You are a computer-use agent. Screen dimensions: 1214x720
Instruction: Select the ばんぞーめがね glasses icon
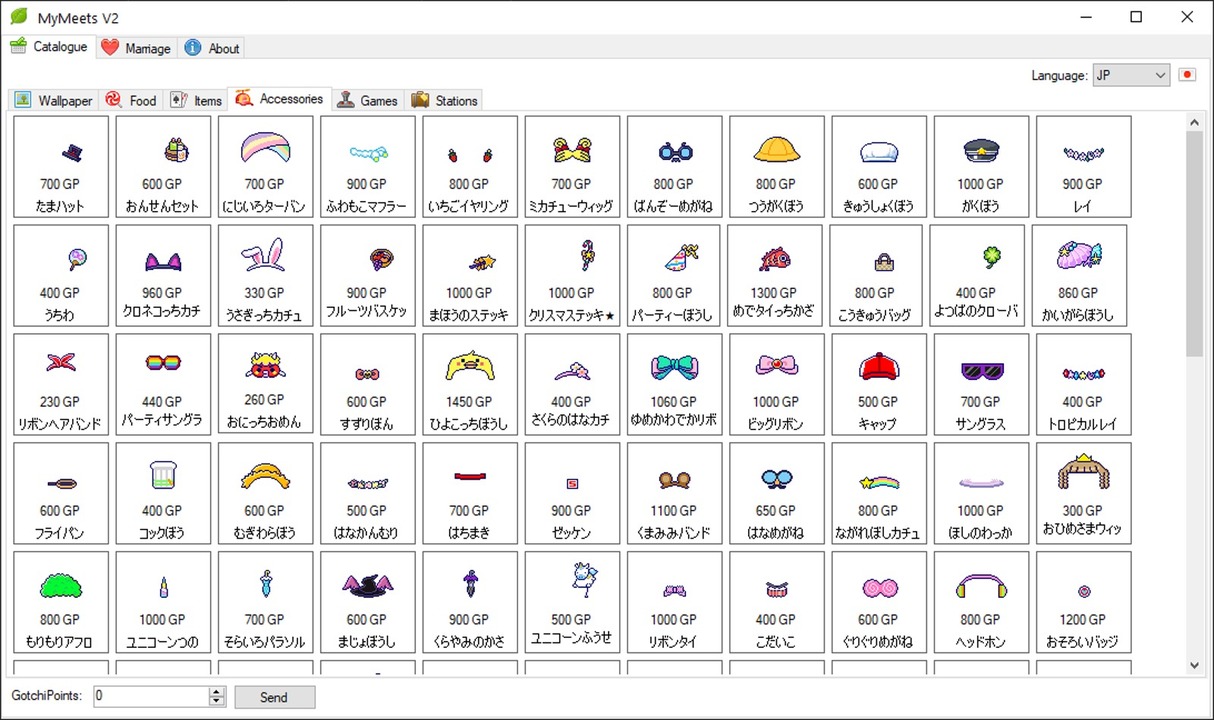674,166
